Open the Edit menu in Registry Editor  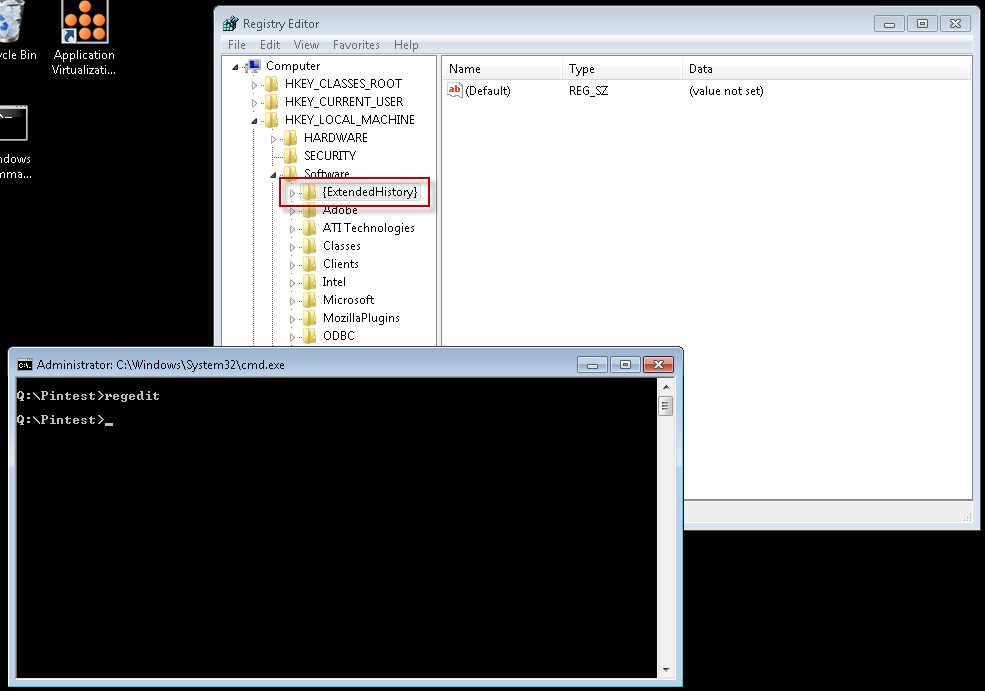click(x=270, y=45)
